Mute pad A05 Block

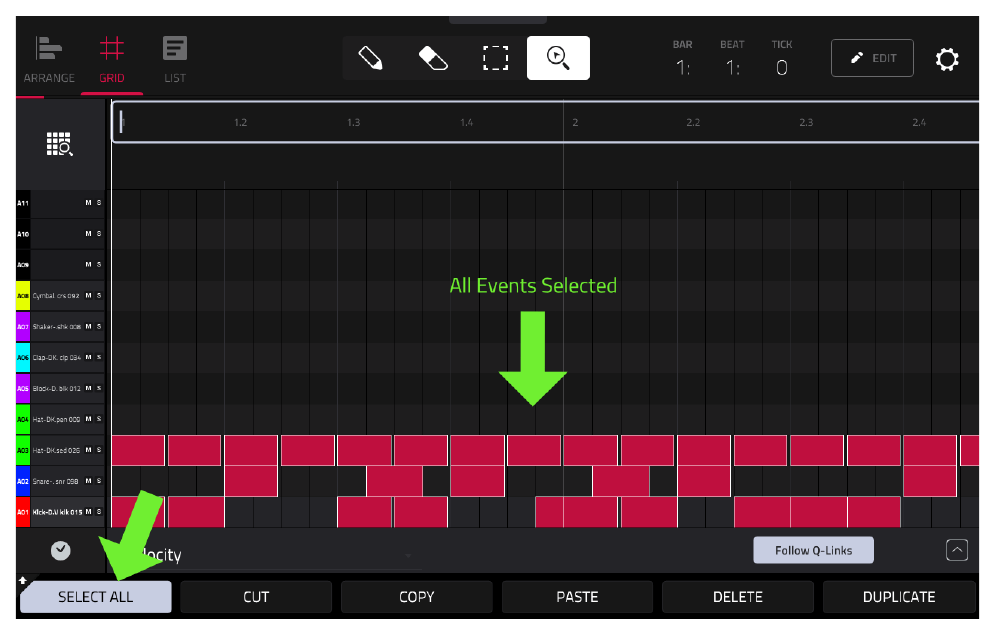pyautogui.click(x=88, y=388)
